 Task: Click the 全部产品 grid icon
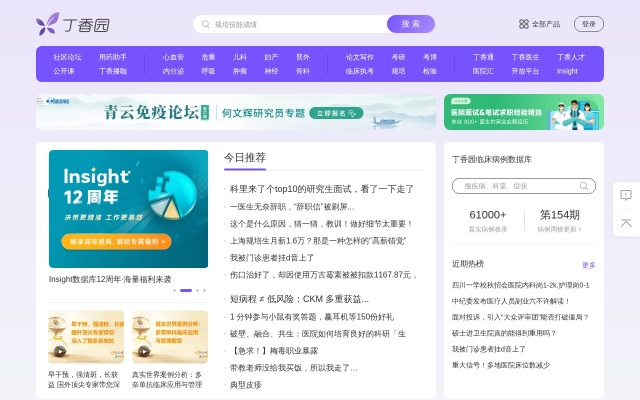coord(523,24)
